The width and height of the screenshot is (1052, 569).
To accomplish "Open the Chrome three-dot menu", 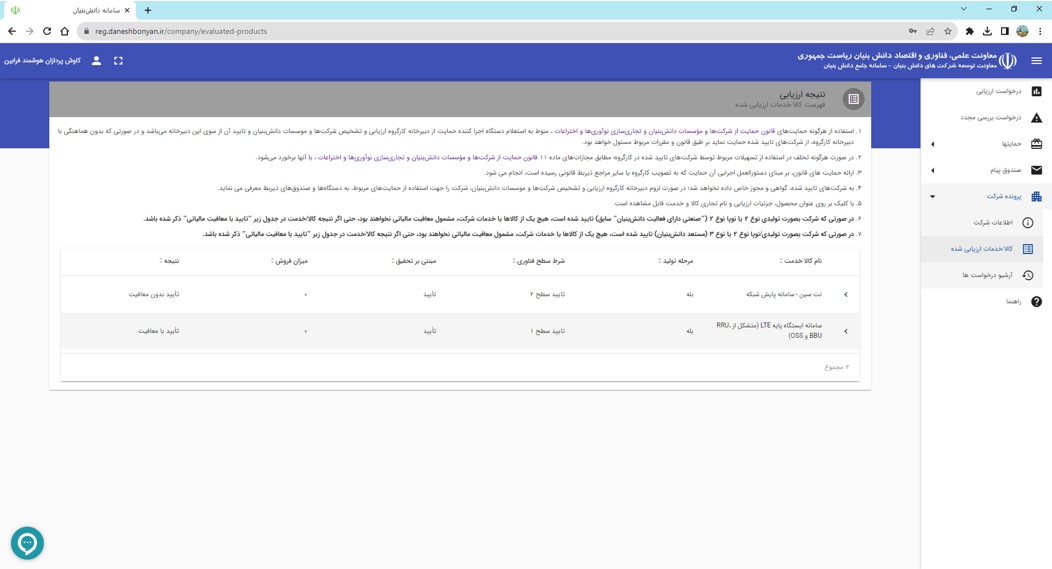I will [1040, 31].
